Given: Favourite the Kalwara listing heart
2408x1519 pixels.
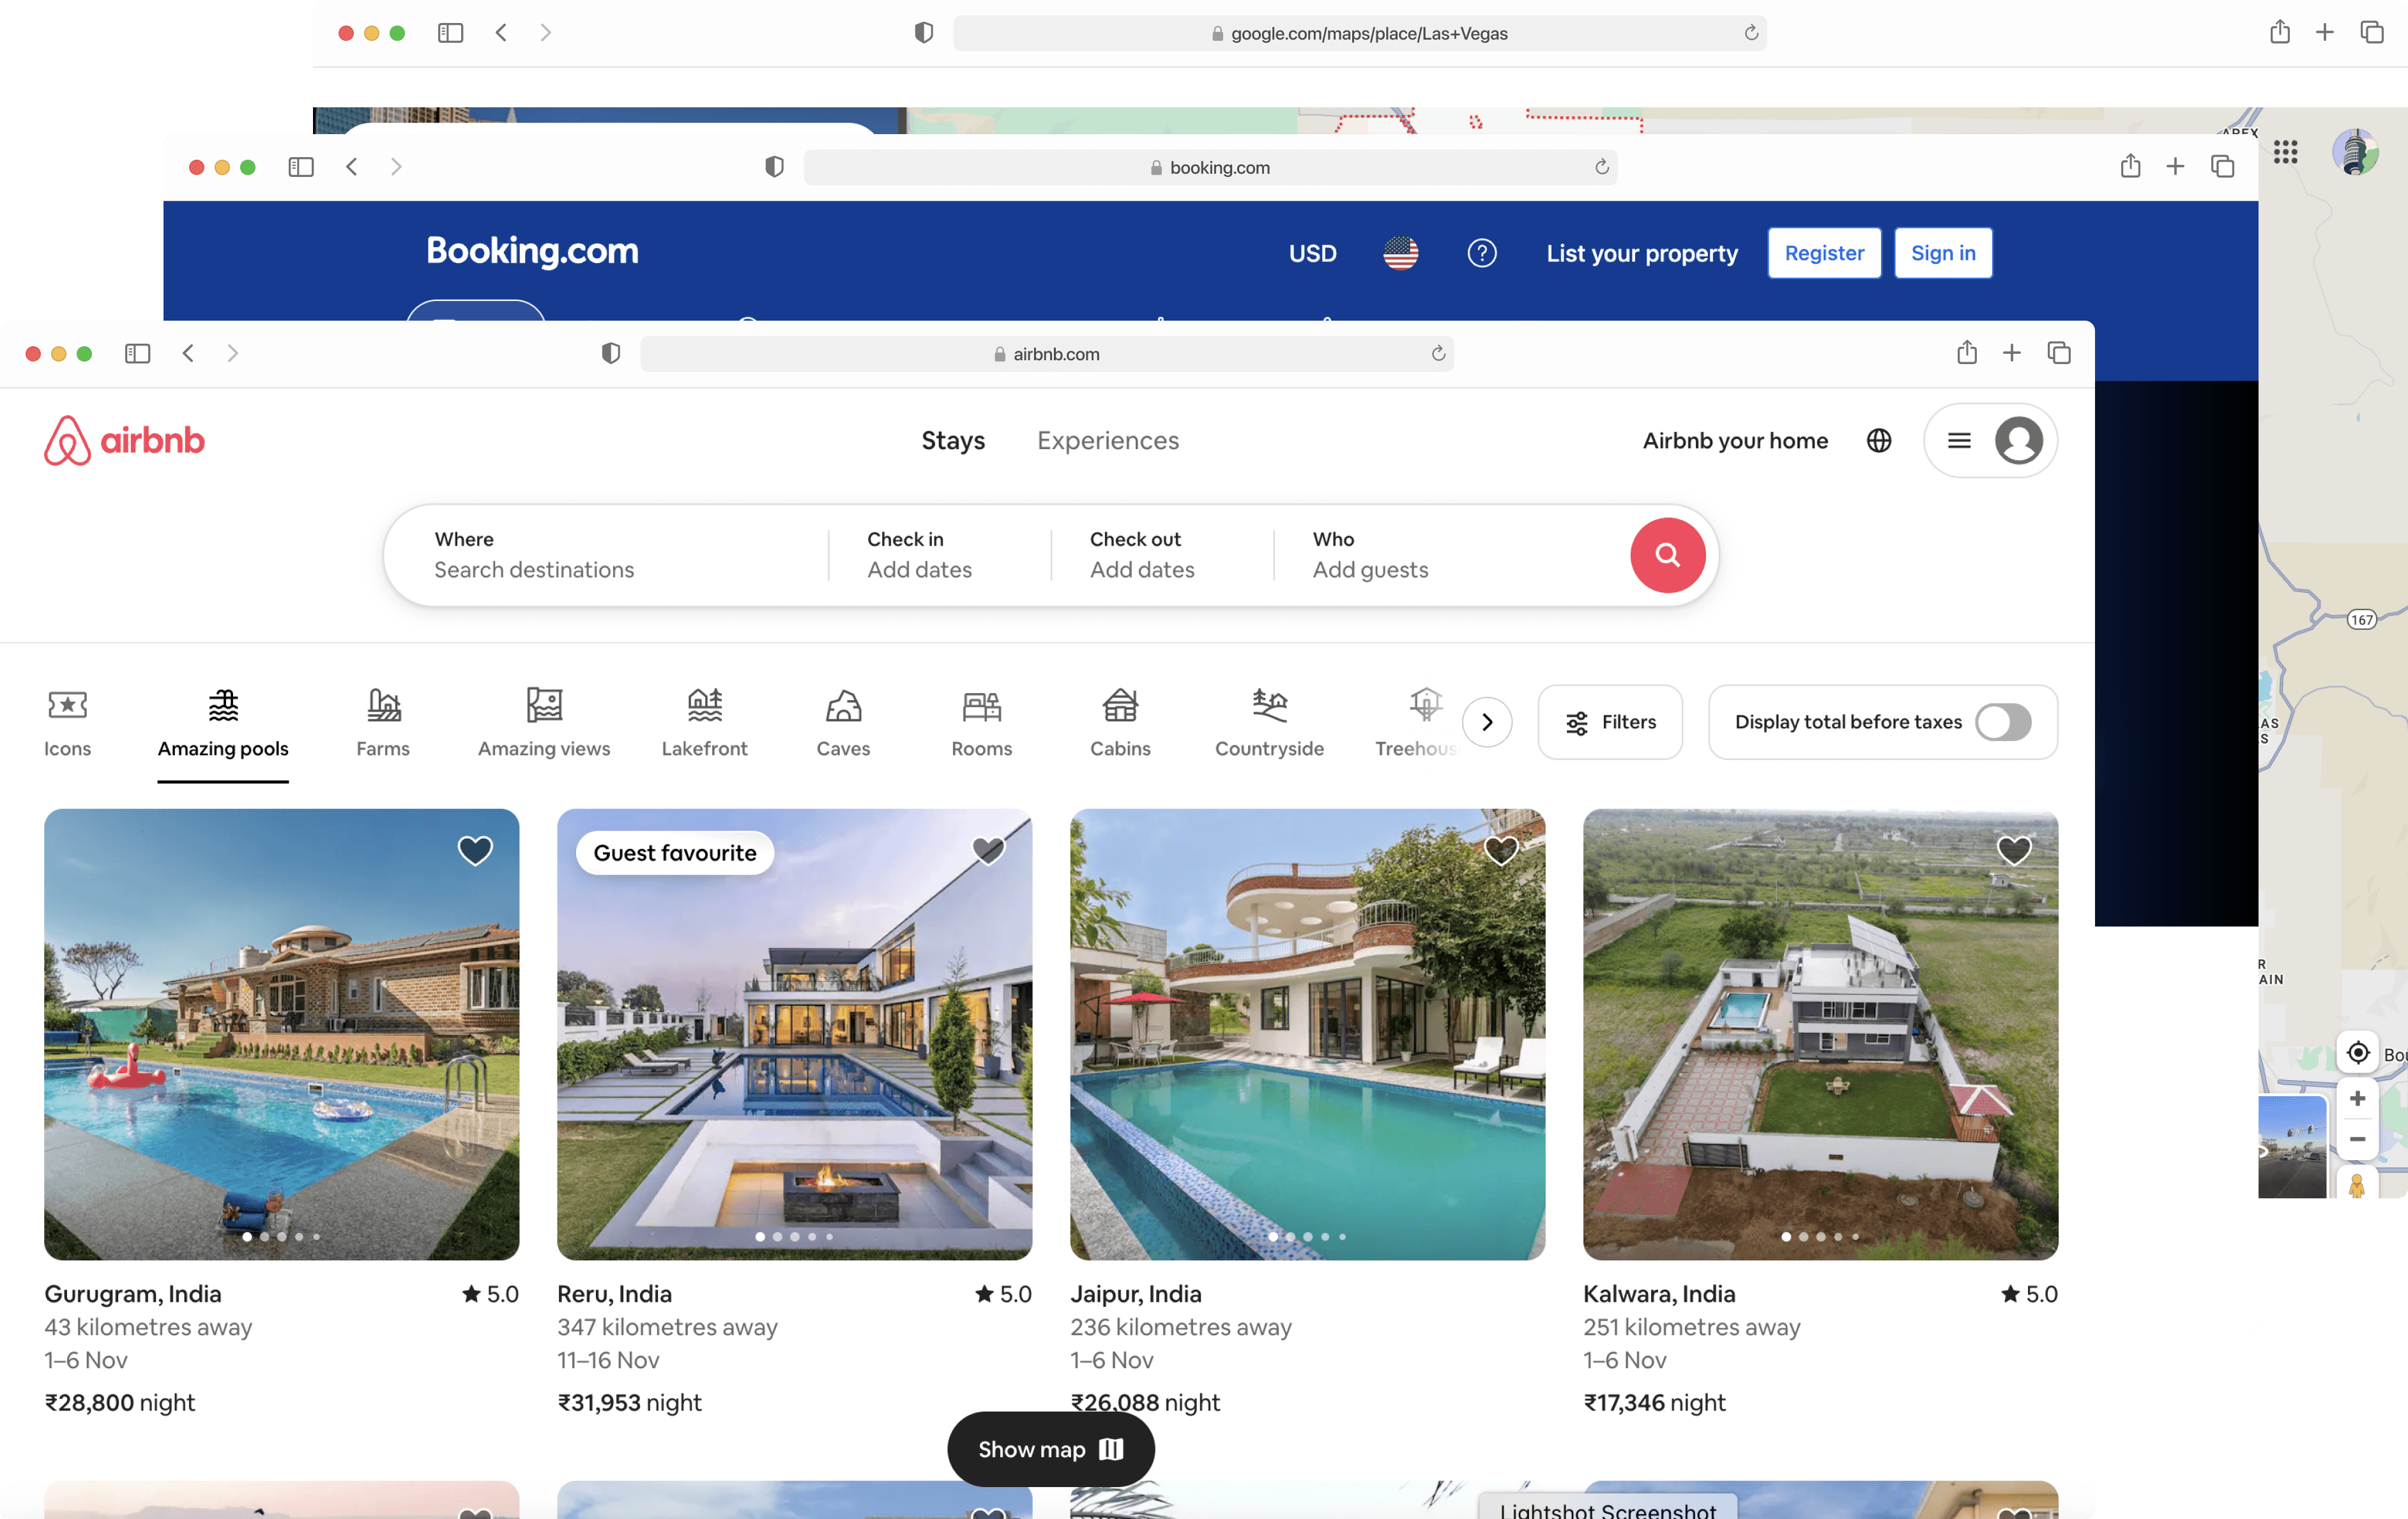Looking at the screenshot, I should [x=2013, y=850].
